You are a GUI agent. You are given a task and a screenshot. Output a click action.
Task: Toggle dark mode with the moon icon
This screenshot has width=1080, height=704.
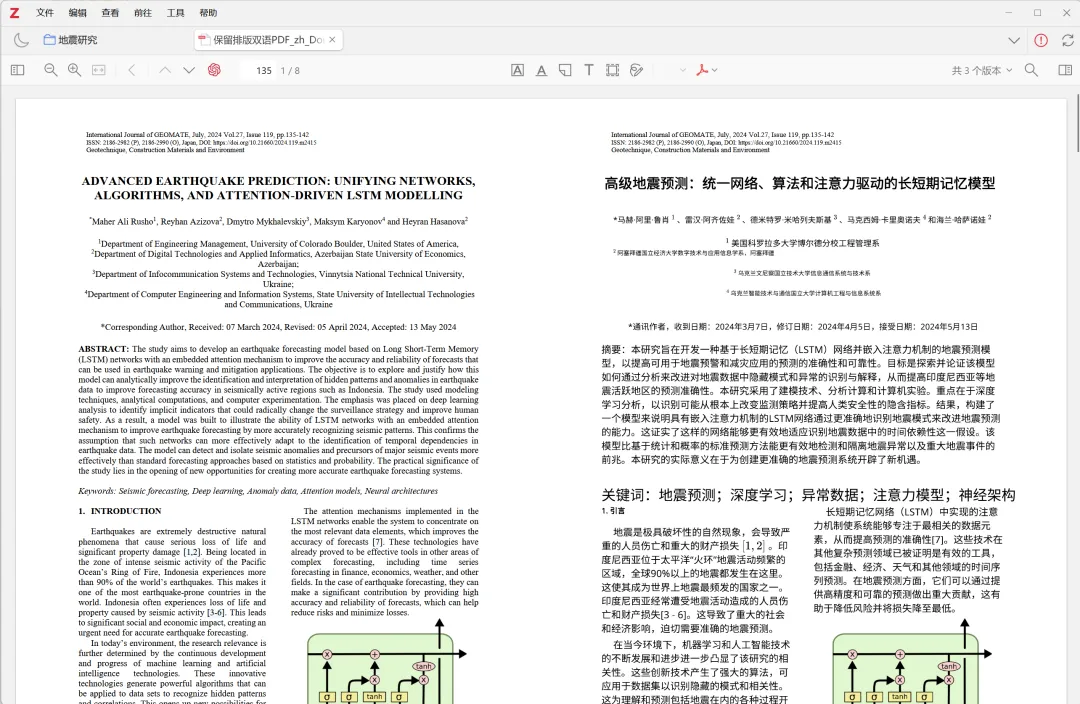pos(21,41)
